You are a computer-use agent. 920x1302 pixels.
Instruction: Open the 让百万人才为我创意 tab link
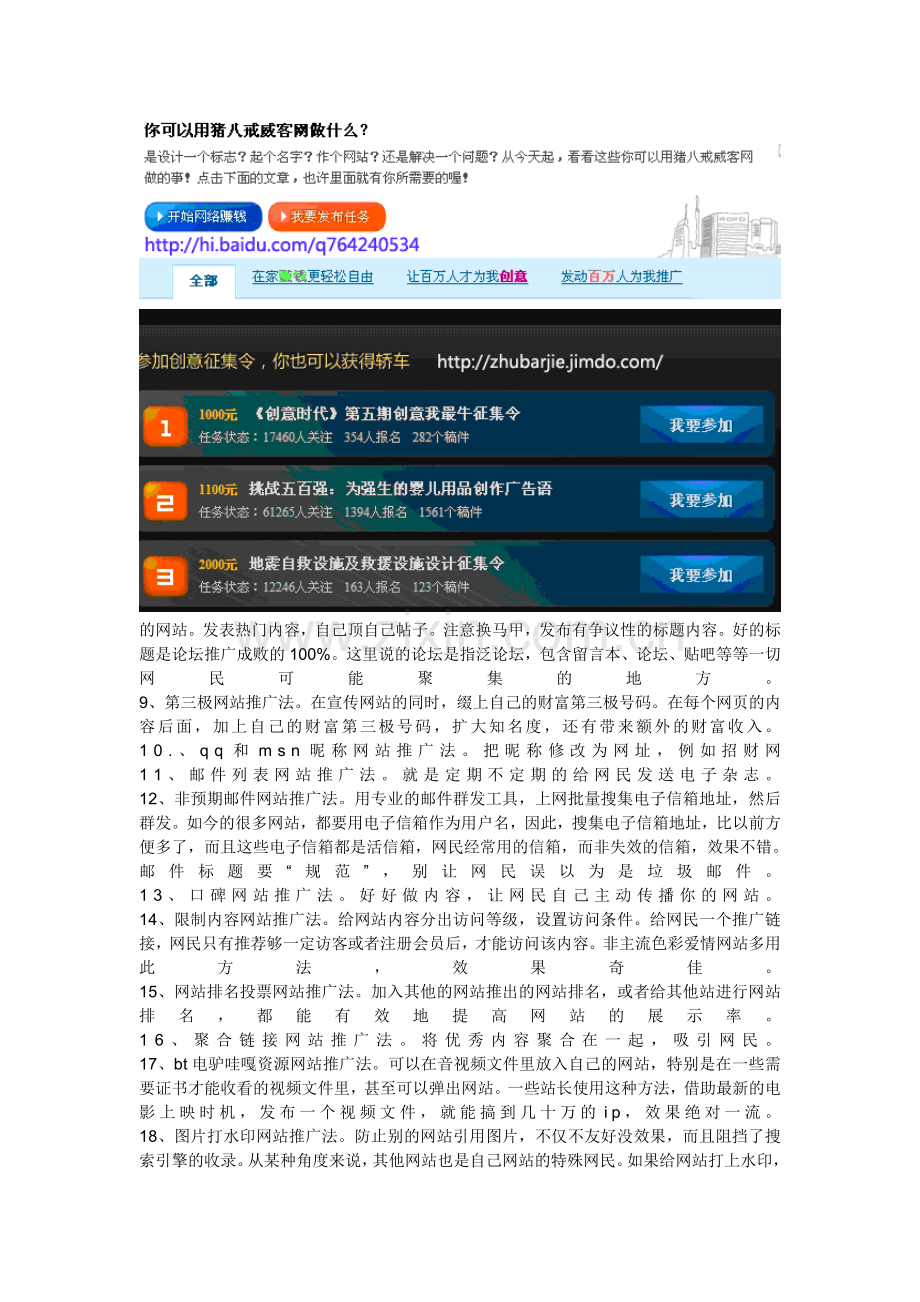click(467, 277)
